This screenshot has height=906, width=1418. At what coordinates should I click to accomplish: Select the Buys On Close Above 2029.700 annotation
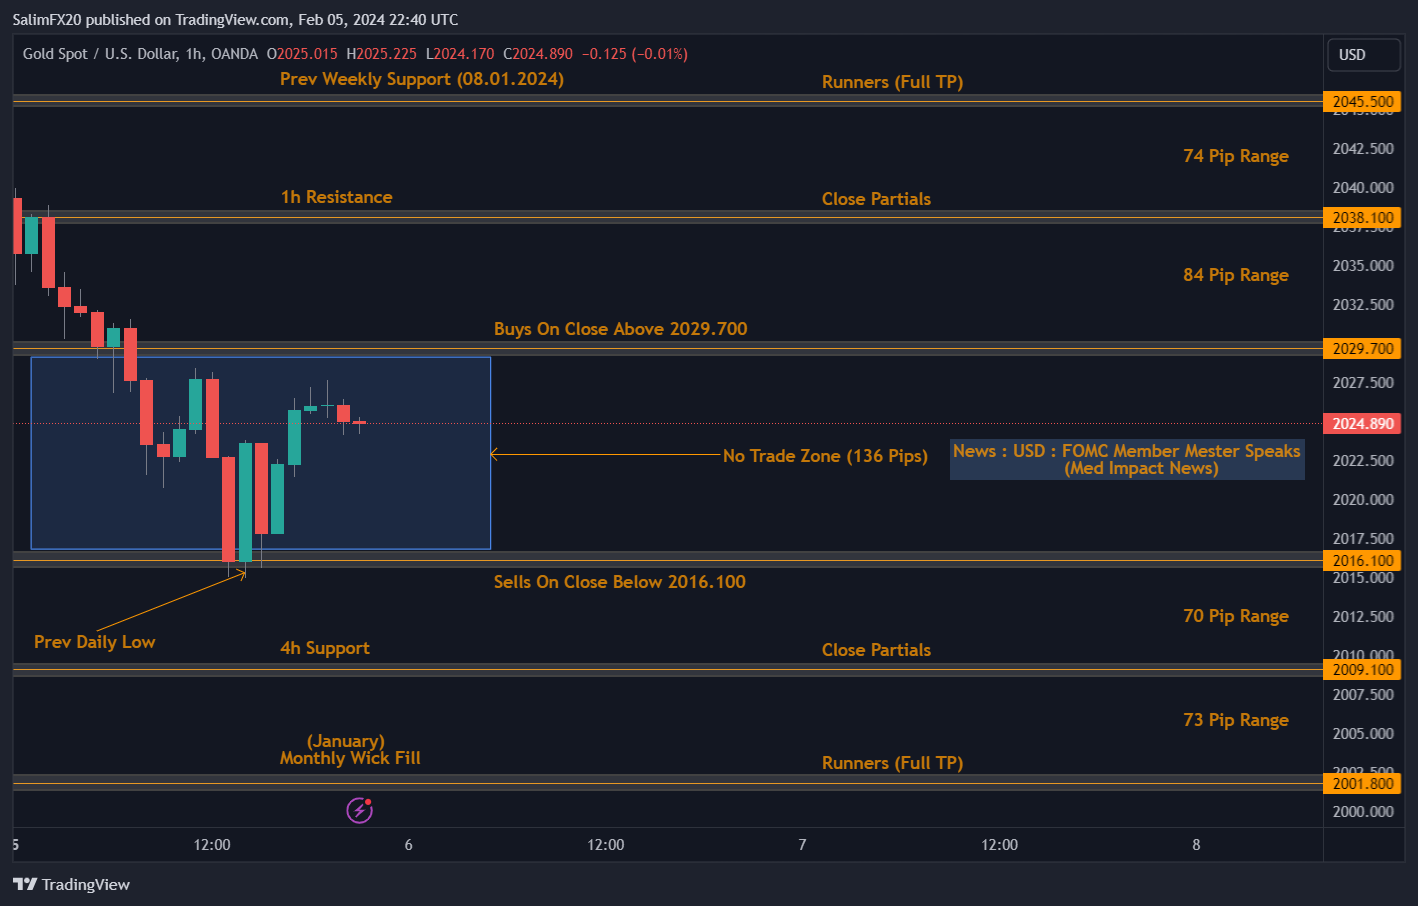point(620,328)
